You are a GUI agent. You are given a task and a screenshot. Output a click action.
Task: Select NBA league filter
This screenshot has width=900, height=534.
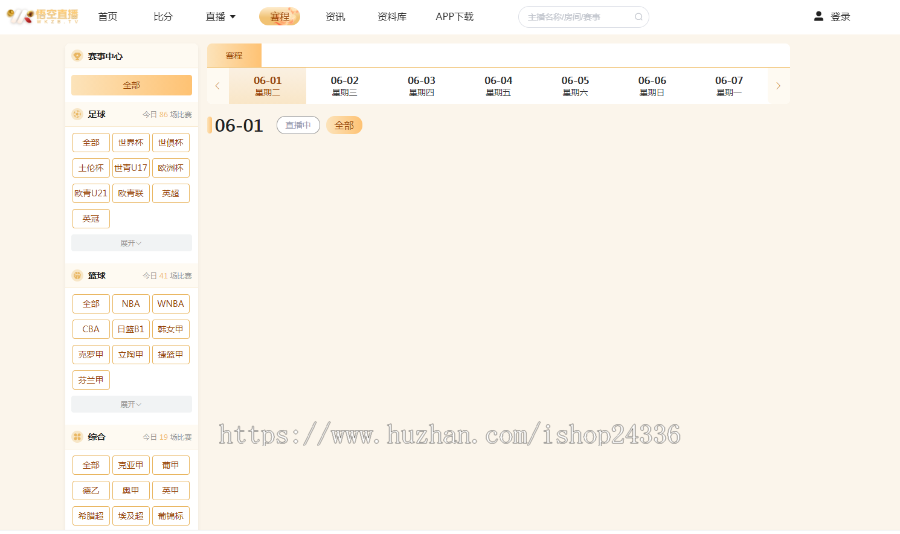pos(131,304)
